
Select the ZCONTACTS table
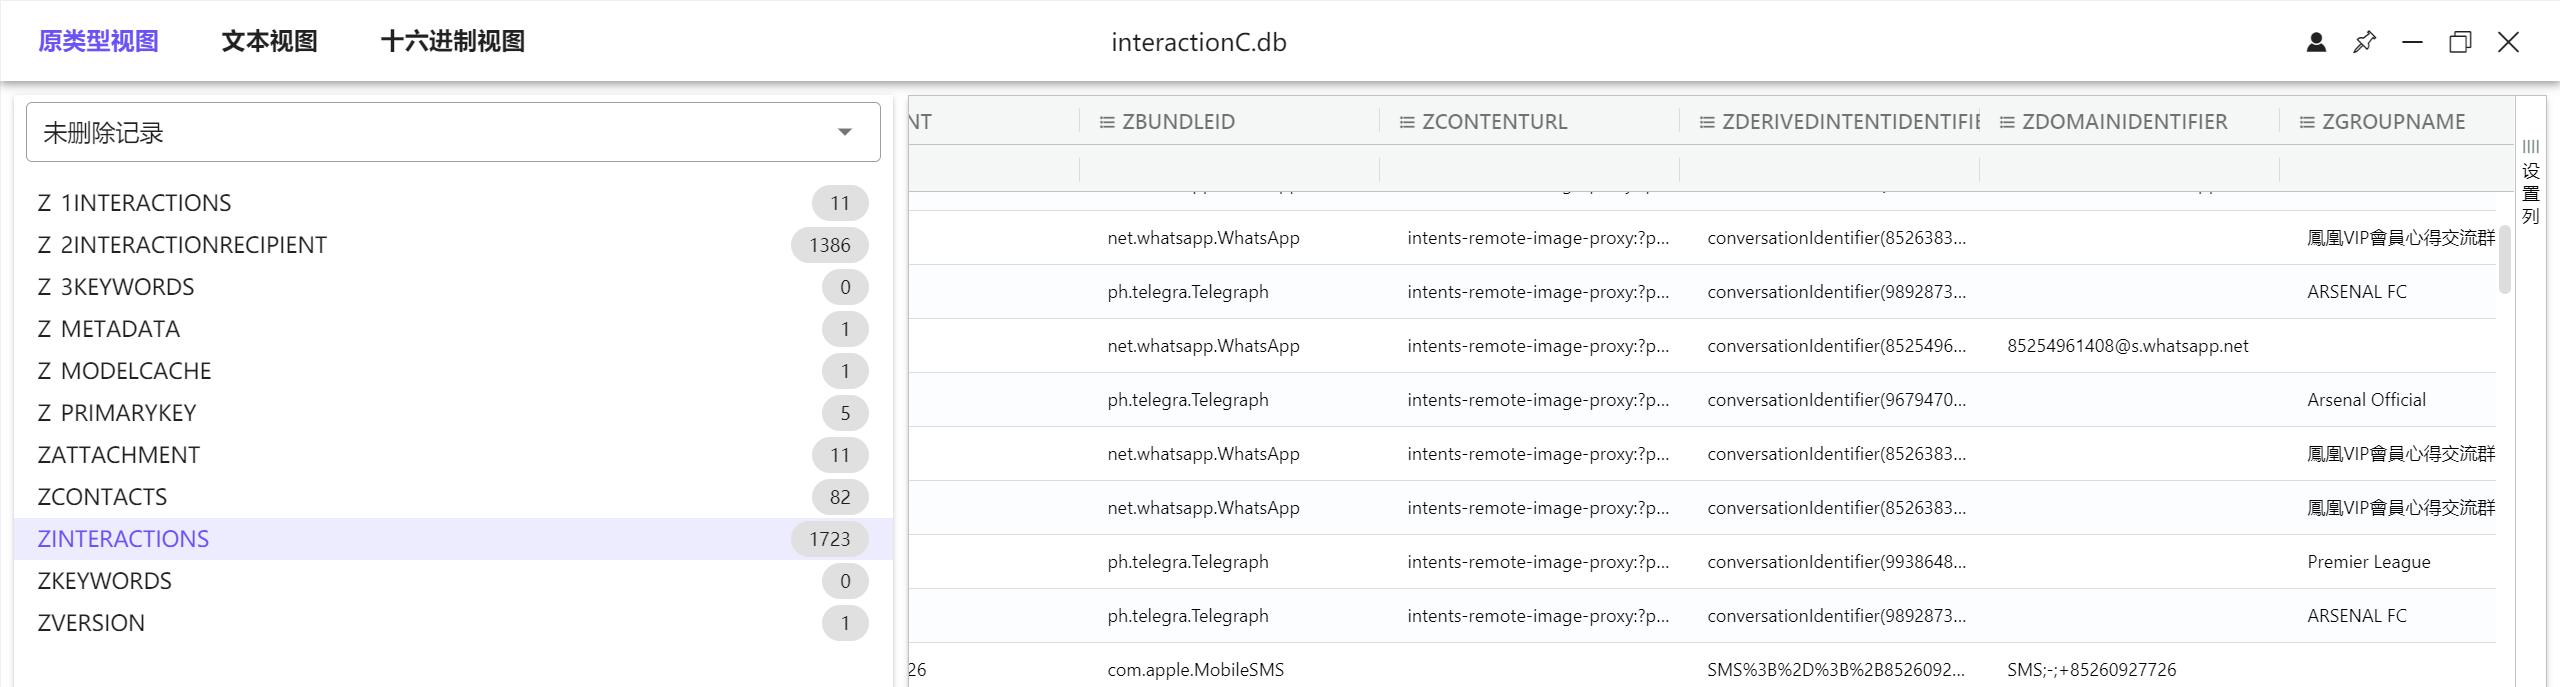pyautogui.click(x=102, y=497)
